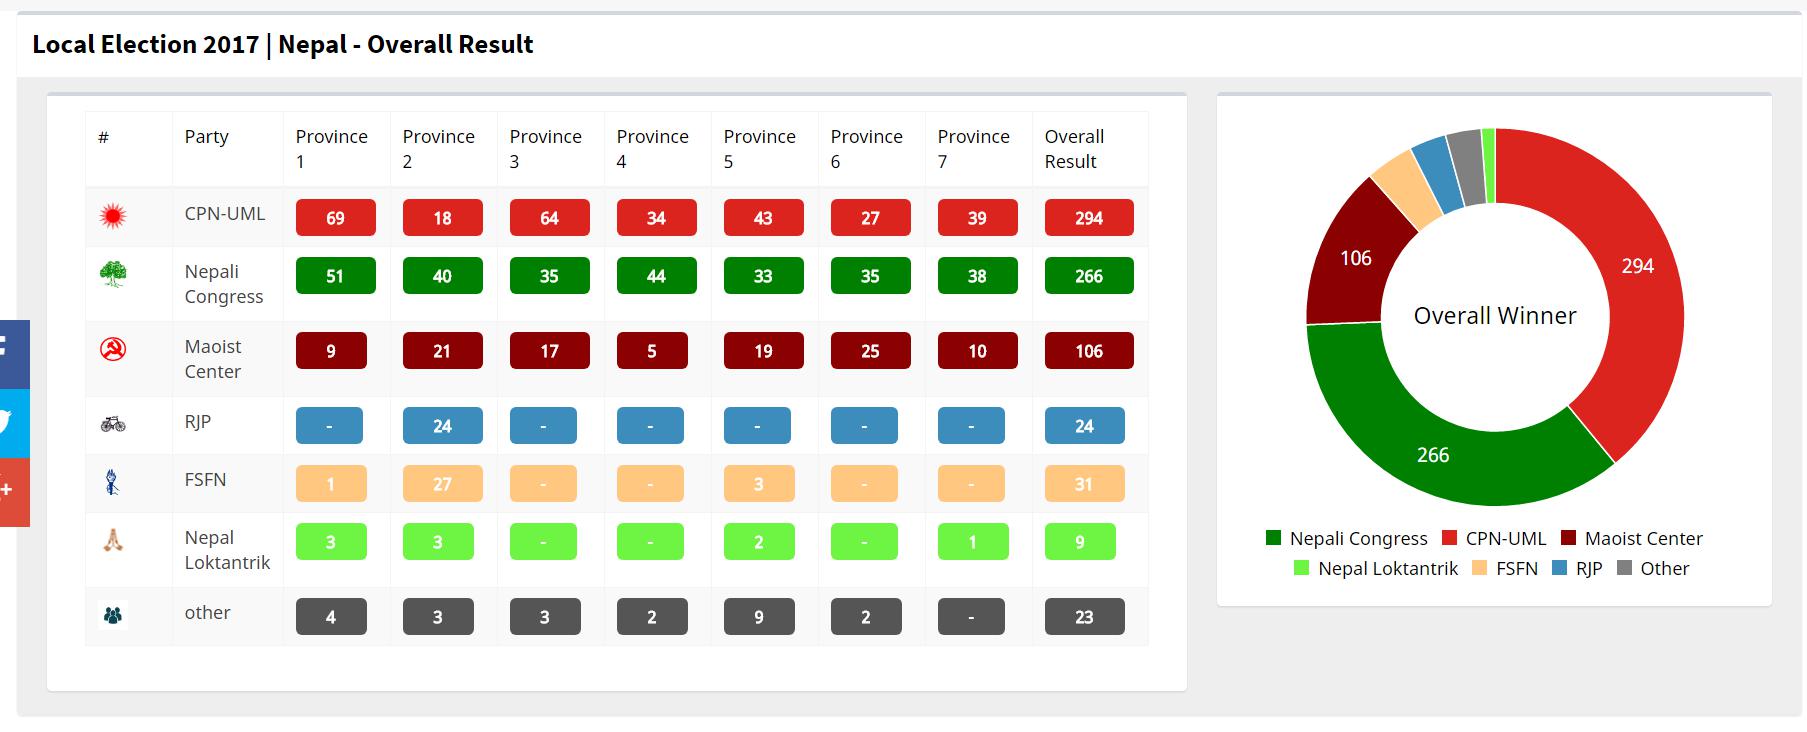1807x732 pixels.
Task: Share via the Google Plus side button
Action: coord(13,492)
